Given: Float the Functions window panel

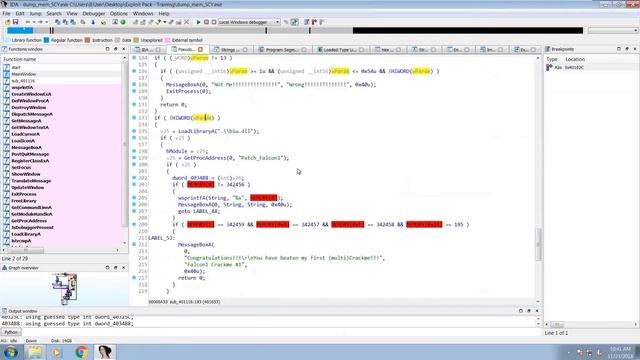Looking at the screenshot, I should coord(116,49).
